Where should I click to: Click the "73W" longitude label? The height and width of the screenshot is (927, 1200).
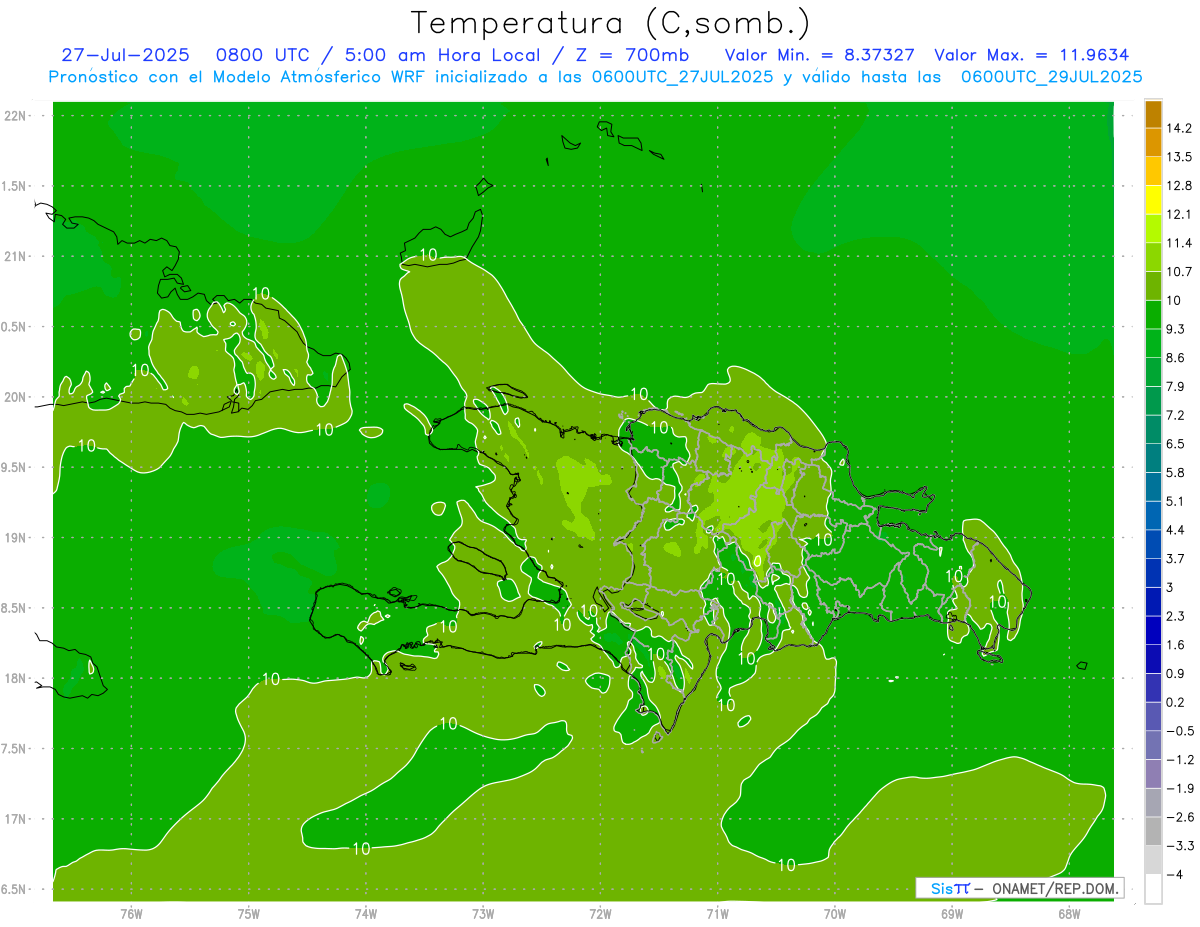click(x=483, y=913)
